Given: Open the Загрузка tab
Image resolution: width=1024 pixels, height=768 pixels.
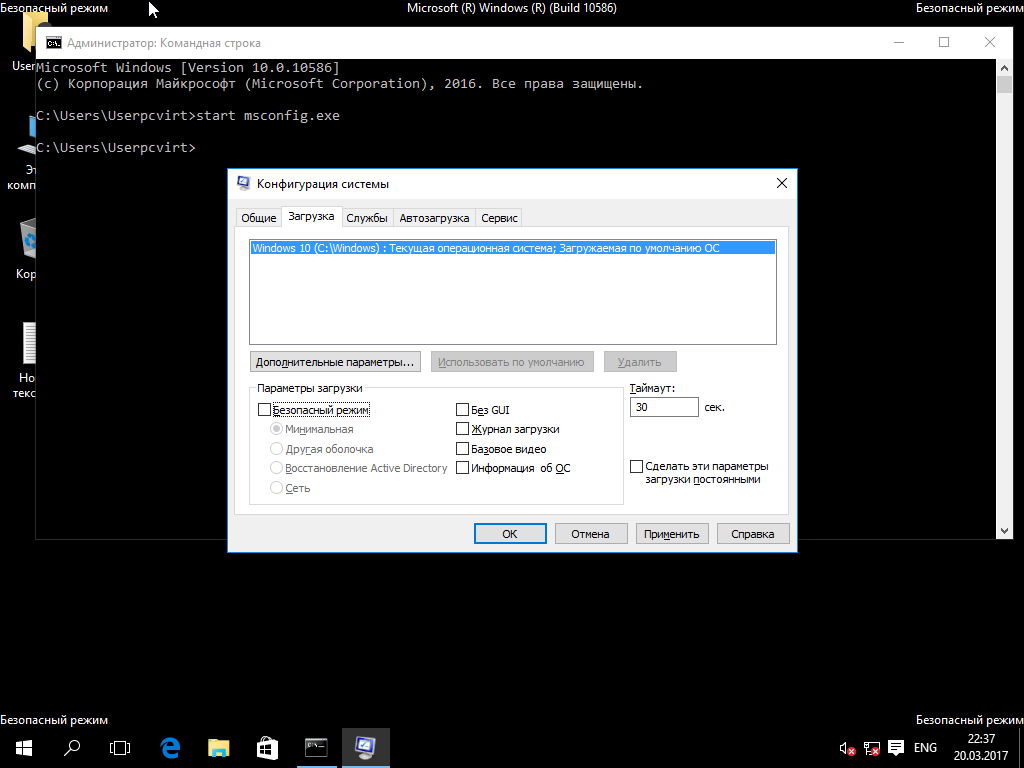Looking at the screenshot, I should pyautogui.click(x=311, y=216).
